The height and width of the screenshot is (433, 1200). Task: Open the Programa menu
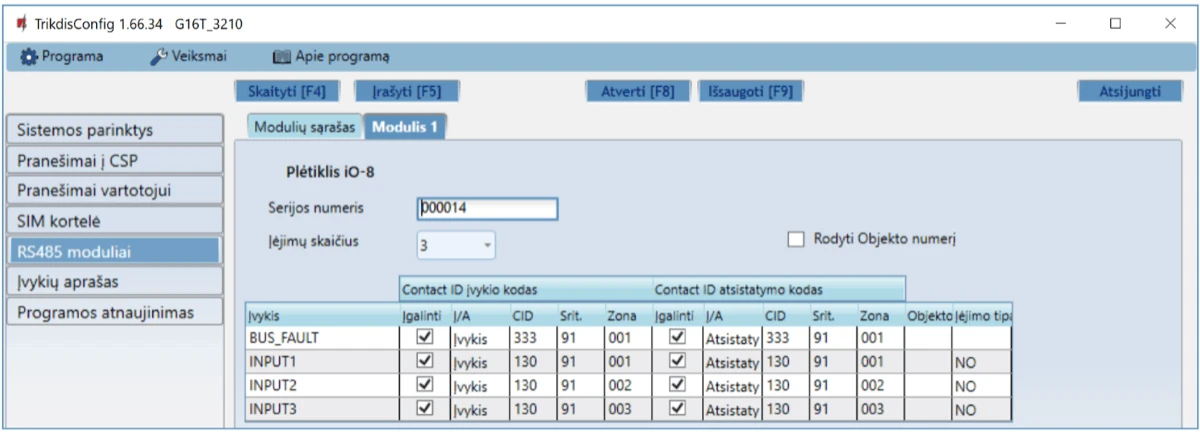click(62, 56)
